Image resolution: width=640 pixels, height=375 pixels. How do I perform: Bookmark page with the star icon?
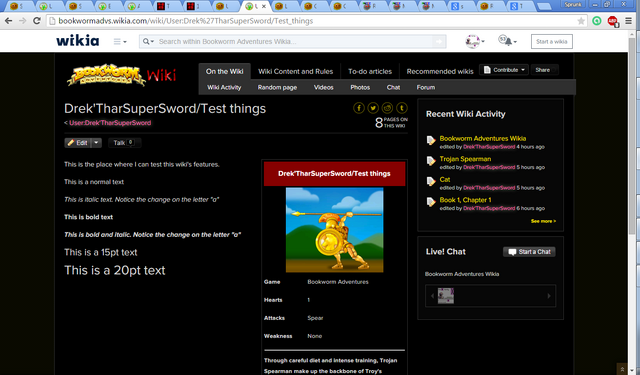(x=581, y=21)
